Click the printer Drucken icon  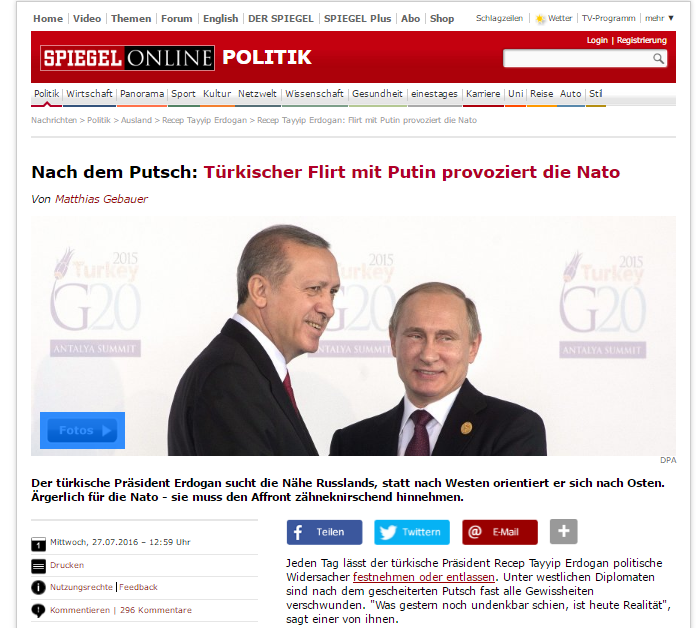coord(39,566)
